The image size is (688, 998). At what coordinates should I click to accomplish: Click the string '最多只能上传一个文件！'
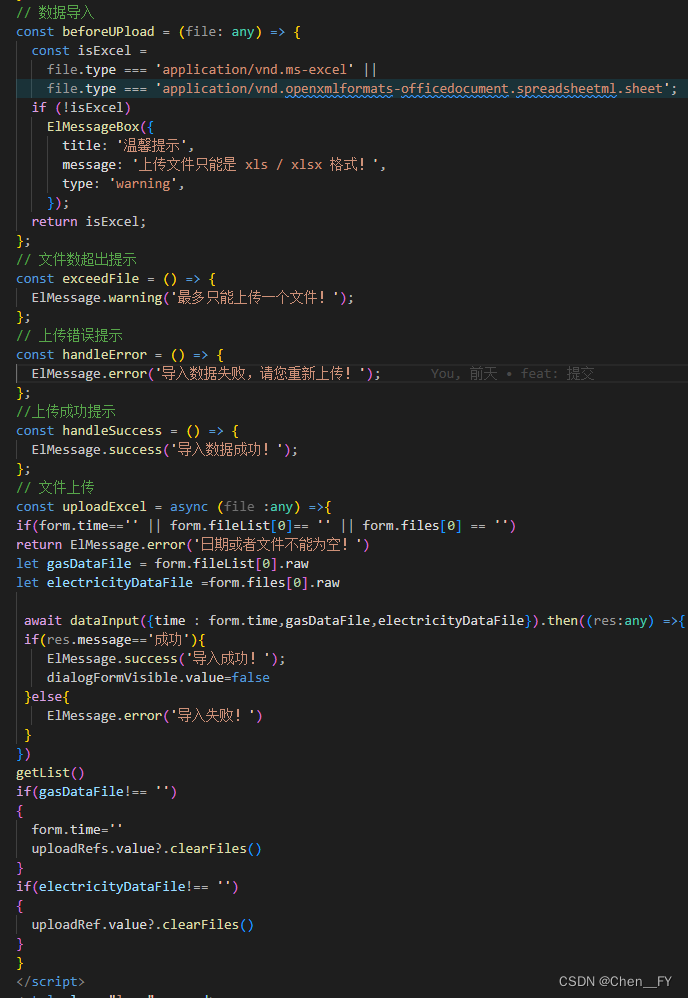(256, 298)
